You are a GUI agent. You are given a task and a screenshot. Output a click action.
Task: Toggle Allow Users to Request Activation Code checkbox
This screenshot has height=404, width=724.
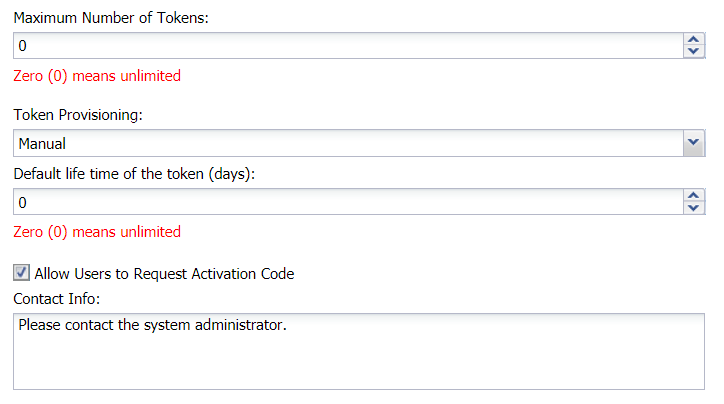point(21,272)
